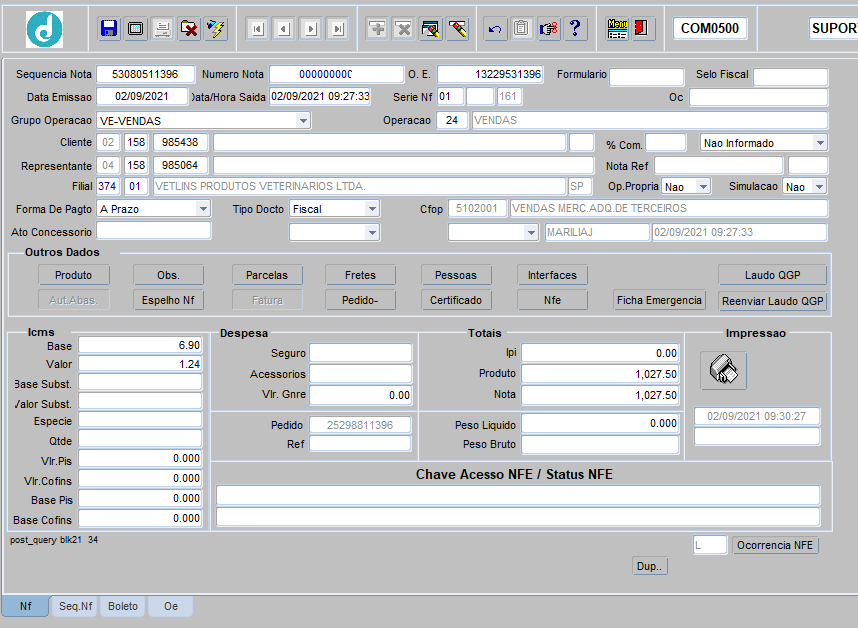Viewport: 858px width, 628px height.
Task: Open empty dropdown left of MARILIAJ field
Action: point(531,232)
